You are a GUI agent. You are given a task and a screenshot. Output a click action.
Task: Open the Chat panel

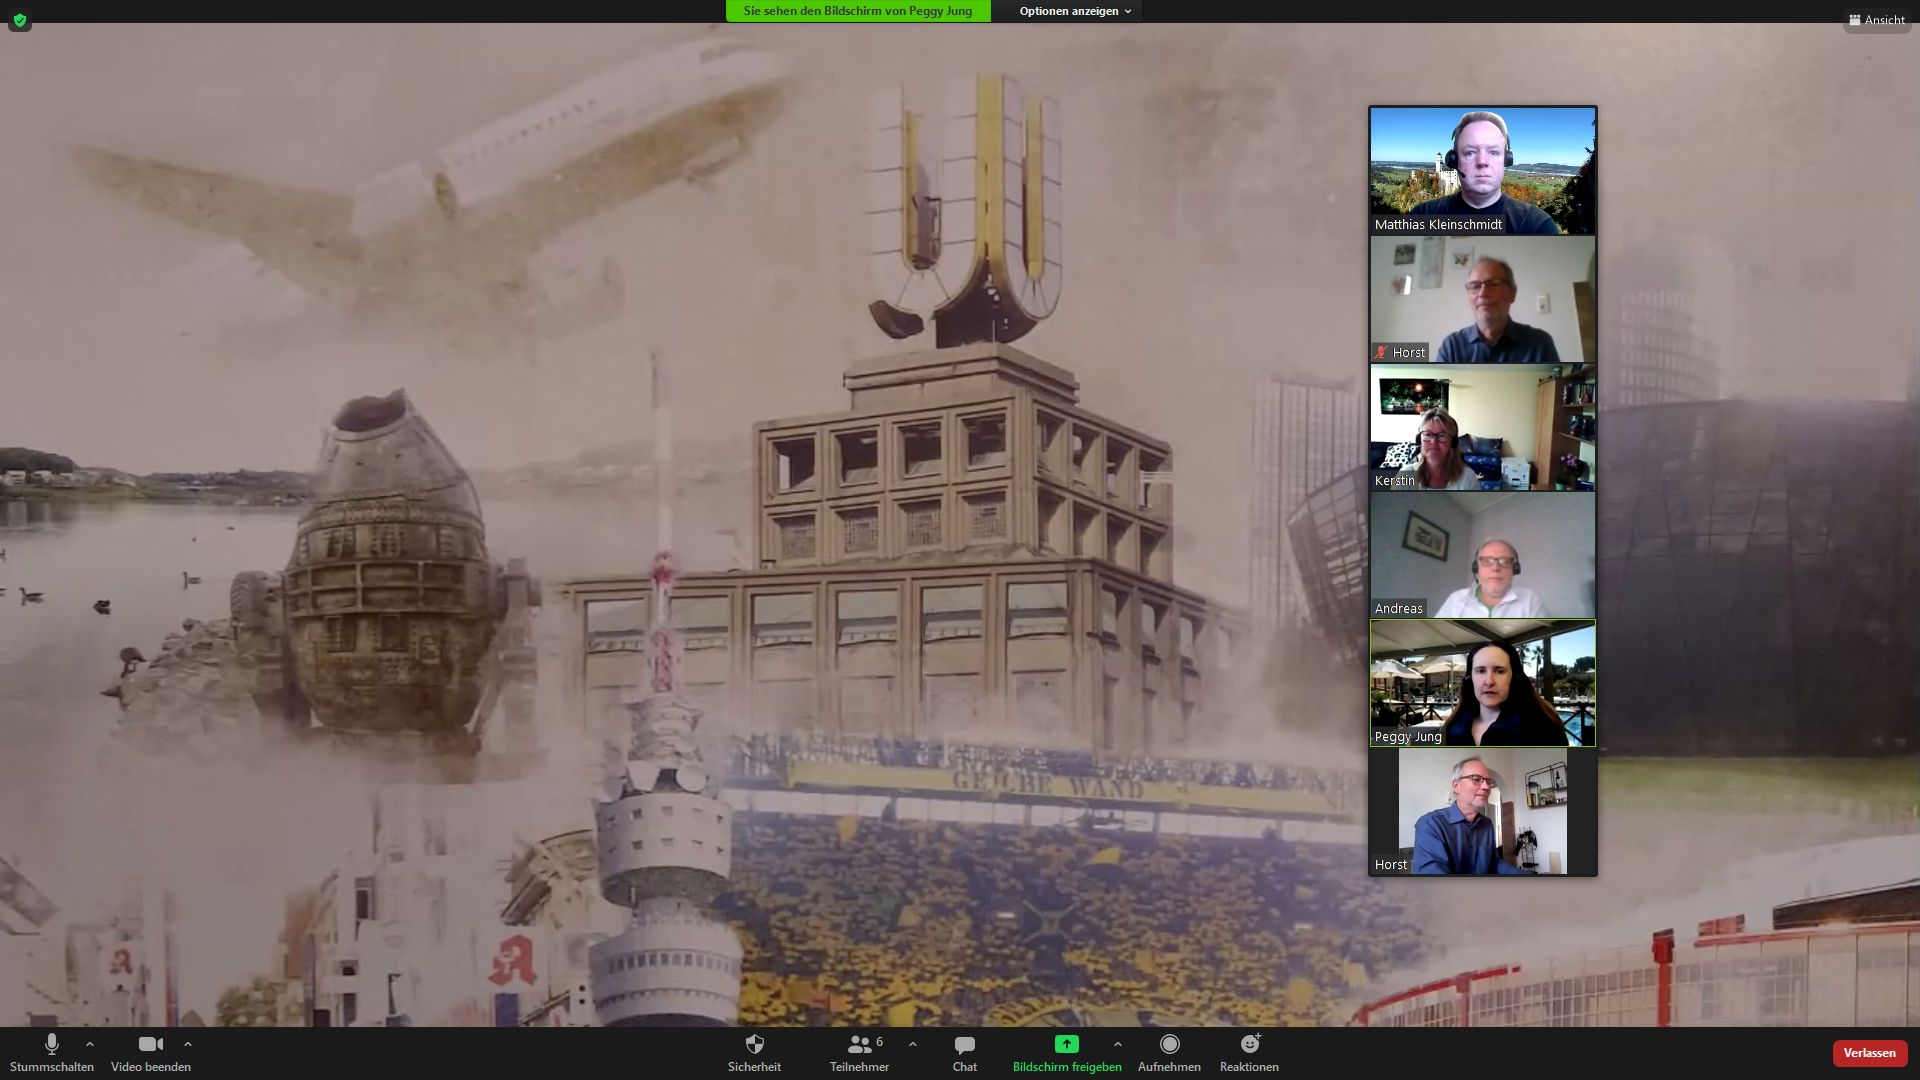[x=964, y=1045]
